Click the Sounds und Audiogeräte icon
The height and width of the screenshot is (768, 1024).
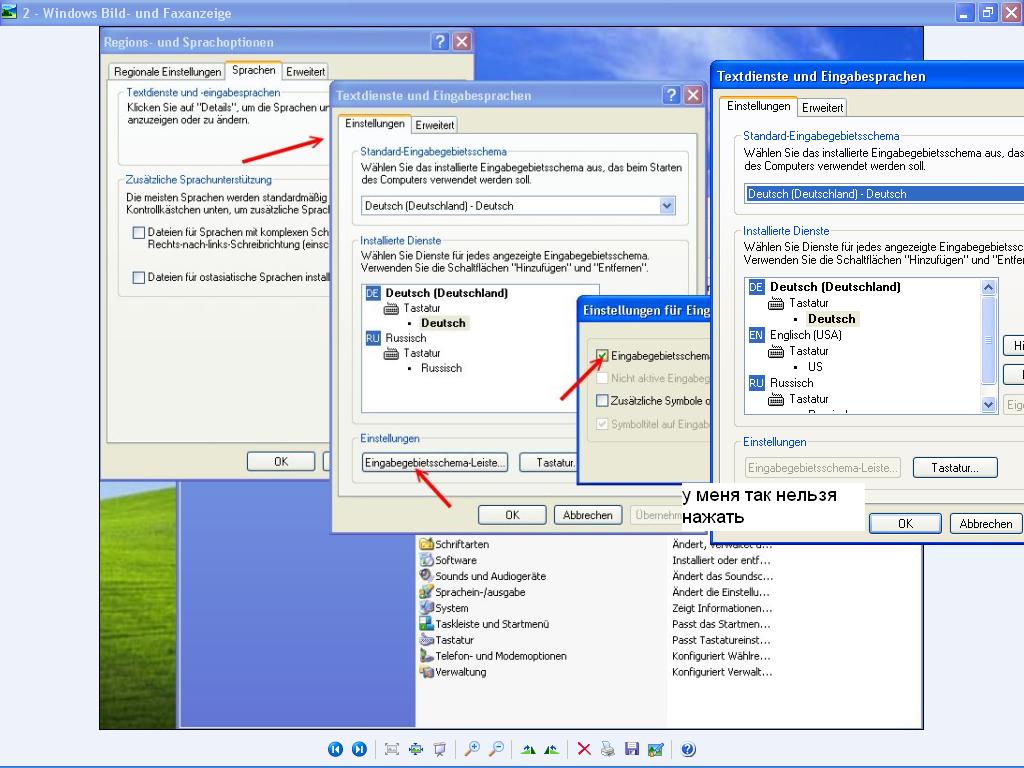pyautogui.click(x=426, y=575)
